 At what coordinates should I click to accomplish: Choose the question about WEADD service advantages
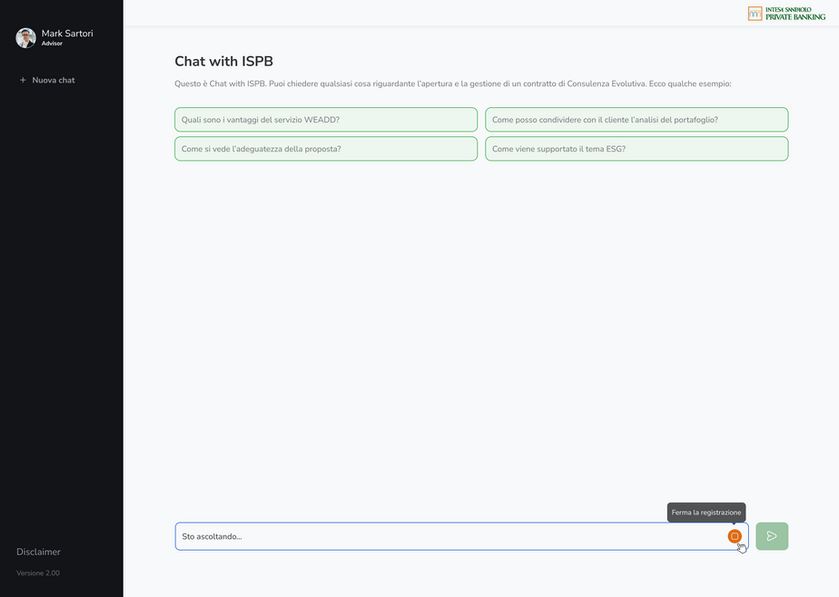pos(326,120)
